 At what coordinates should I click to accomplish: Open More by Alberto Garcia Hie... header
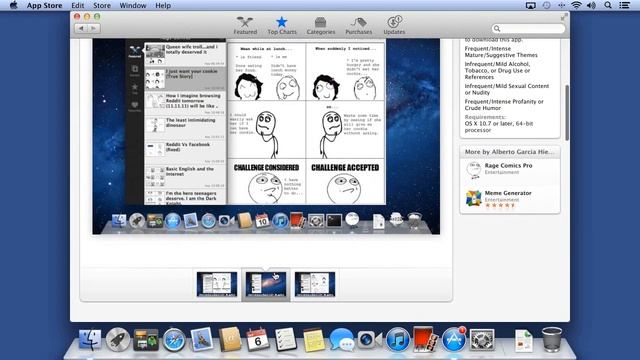tap(509, 152)
